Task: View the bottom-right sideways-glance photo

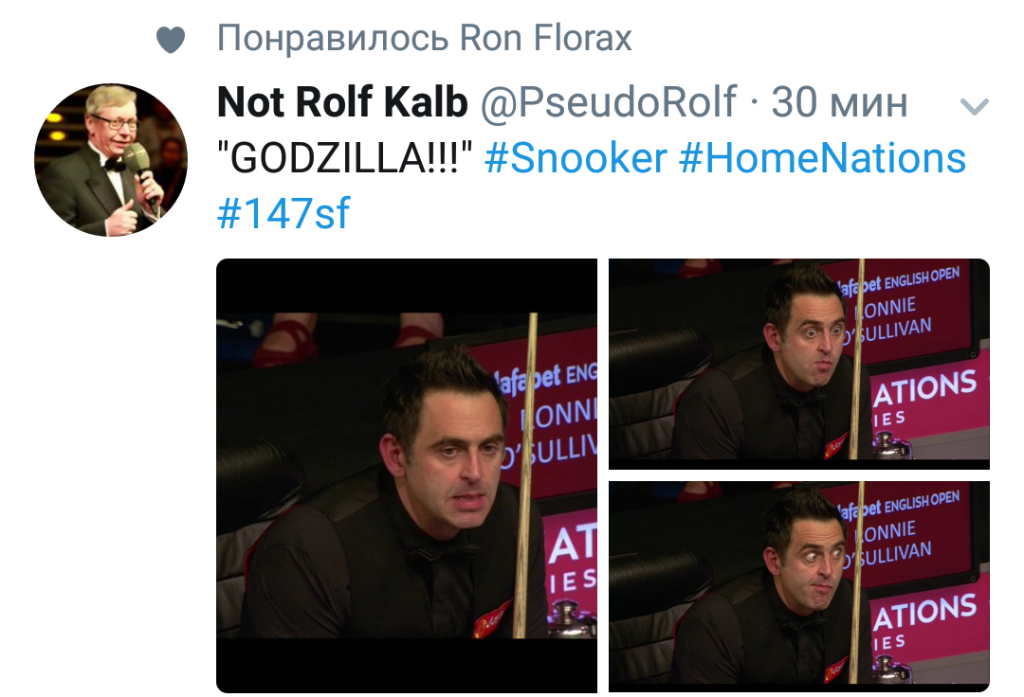Action: pos(799,587)
